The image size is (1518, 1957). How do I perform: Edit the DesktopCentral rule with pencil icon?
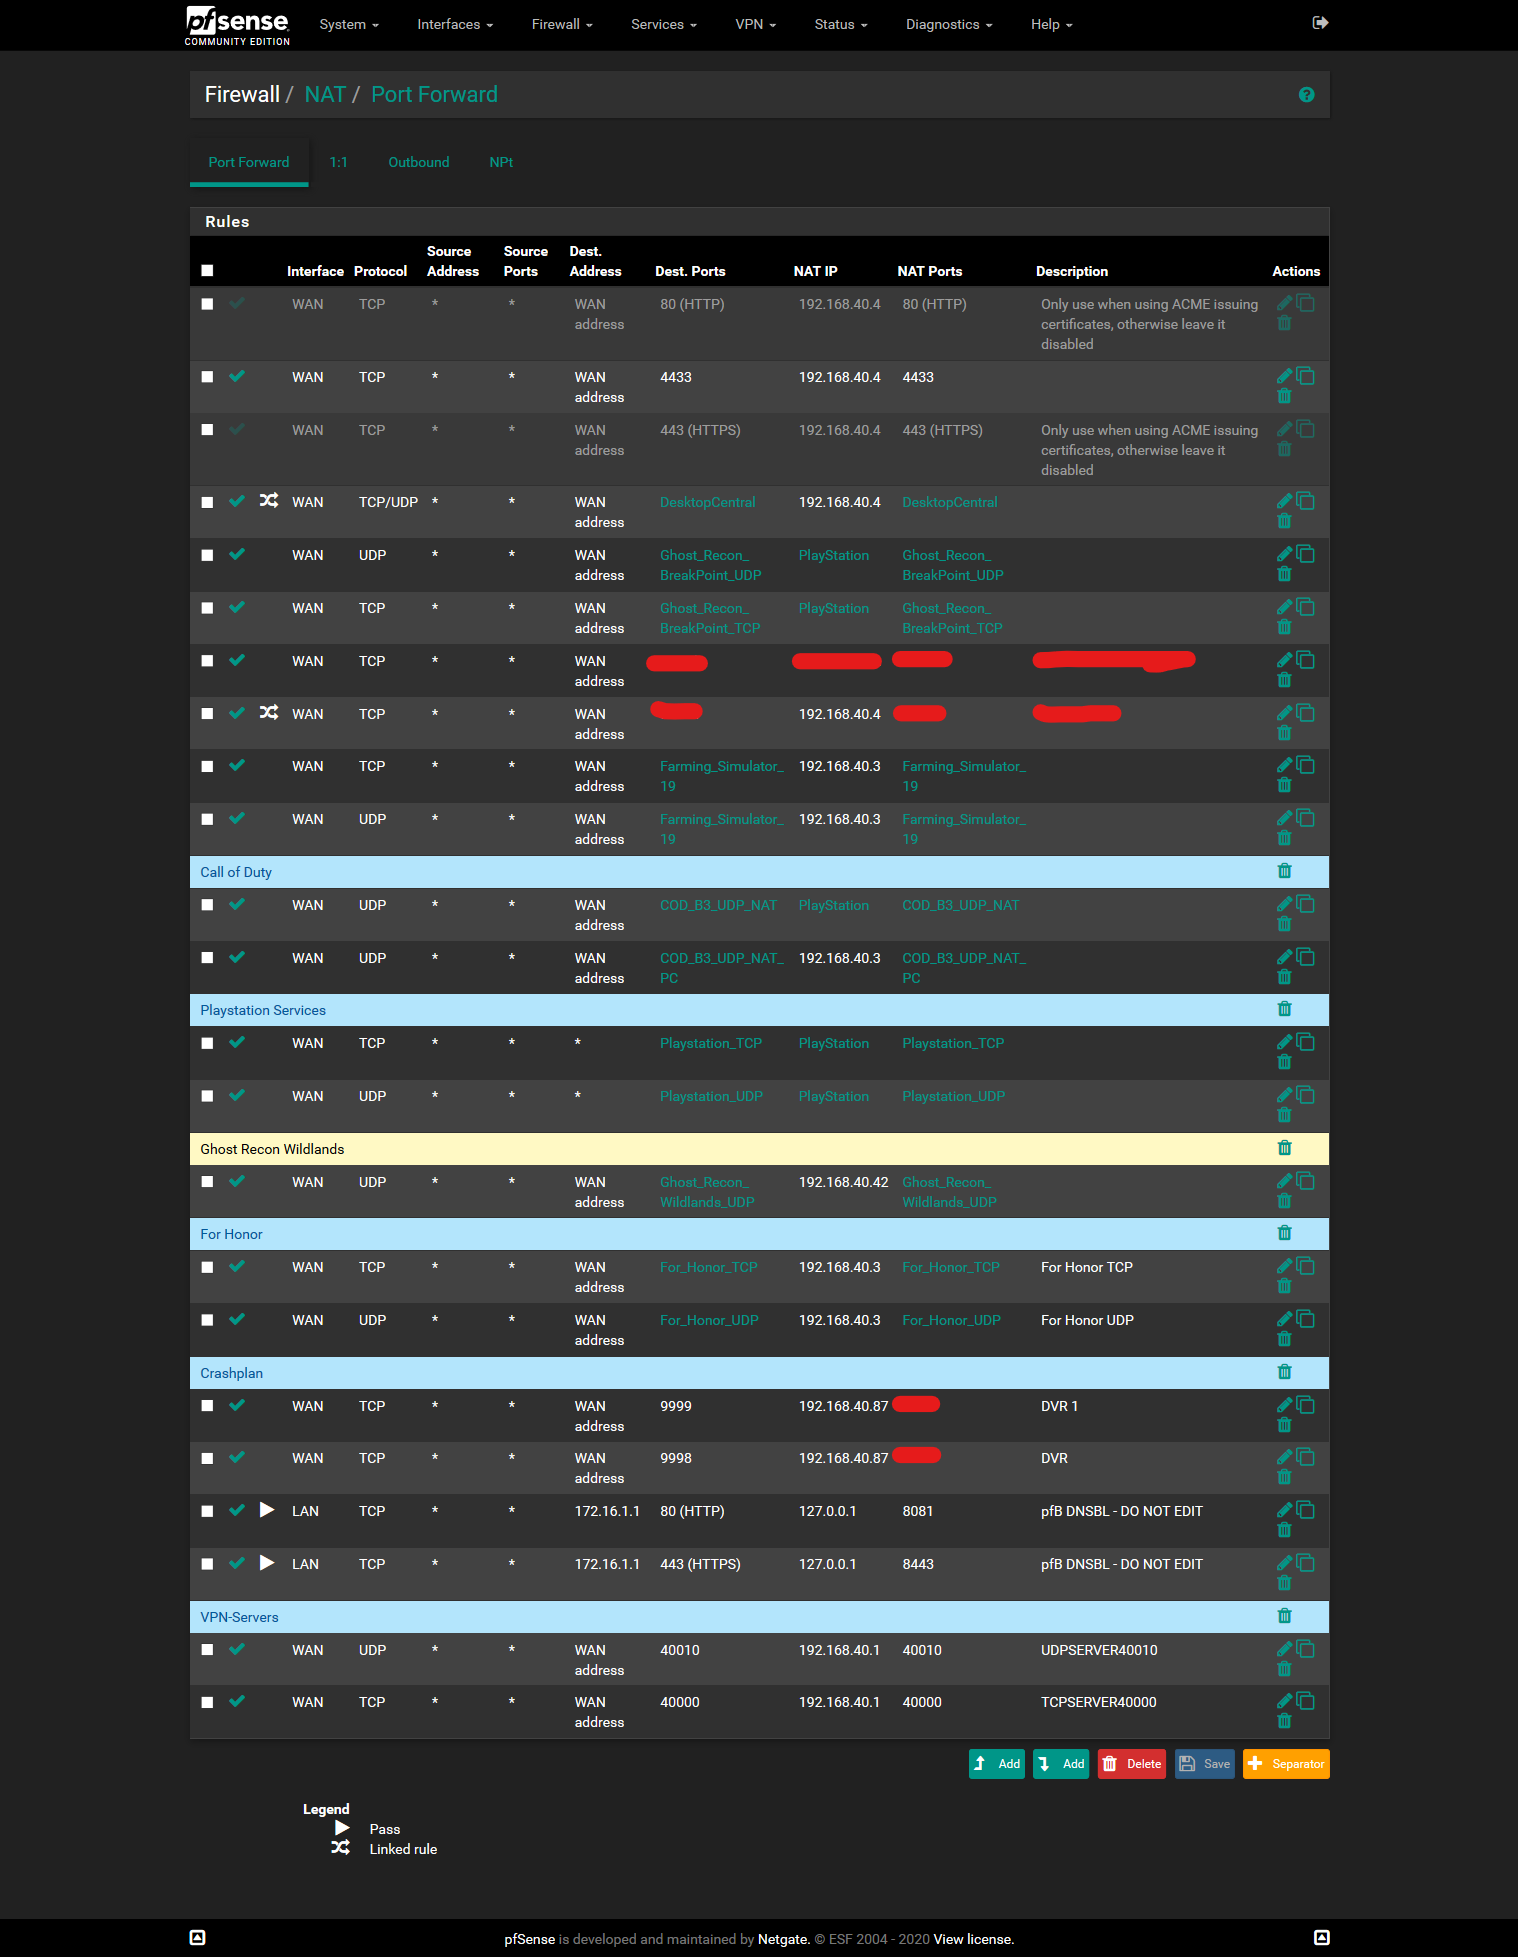1285,501
